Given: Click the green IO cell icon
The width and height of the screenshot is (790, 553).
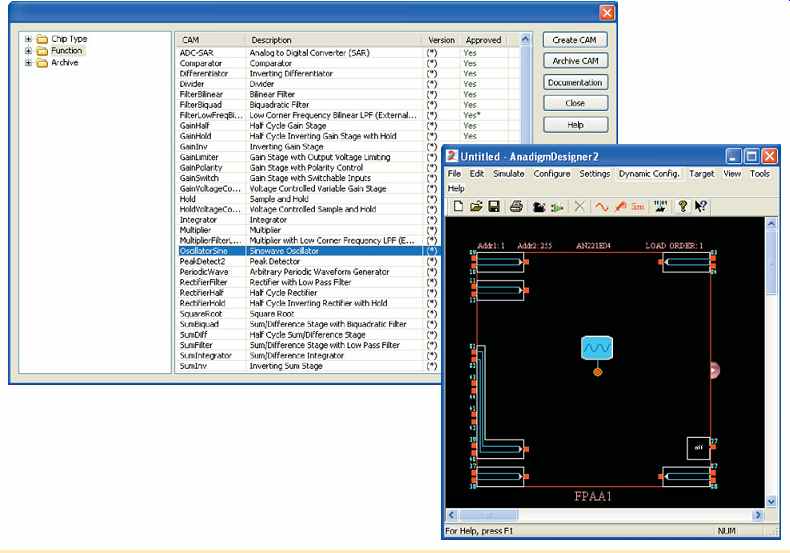Looking at the screenshot, I should pos(557,207).
